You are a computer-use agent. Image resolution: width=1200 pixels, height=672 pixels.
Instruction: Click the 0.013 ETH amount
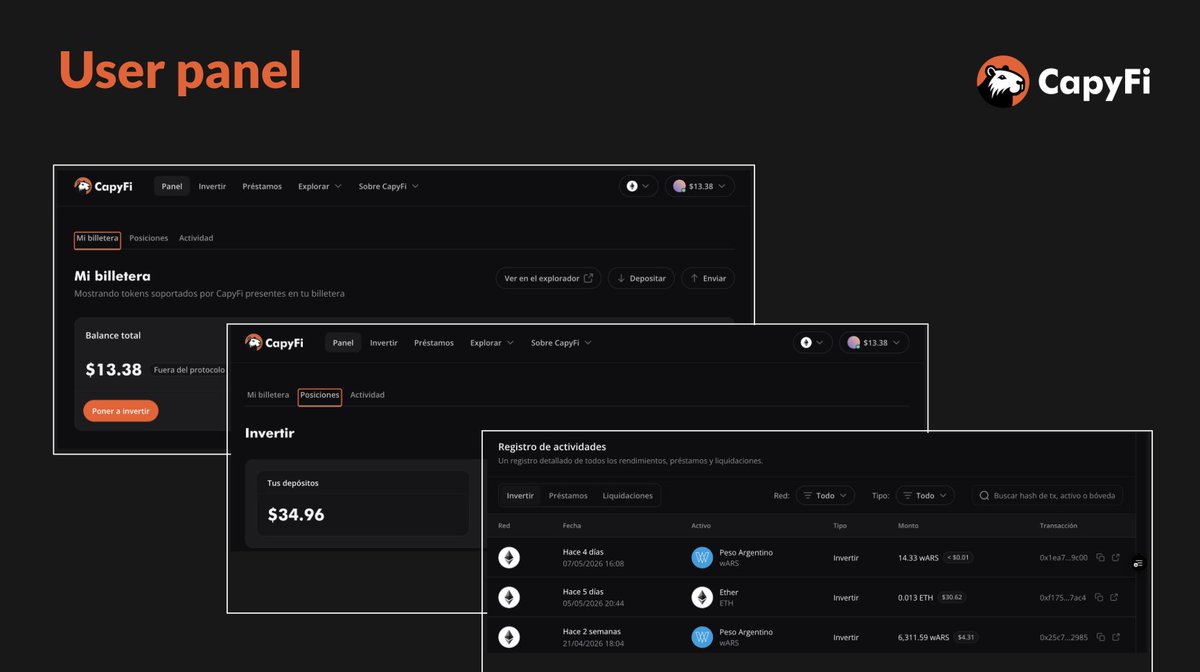[915, 598]
